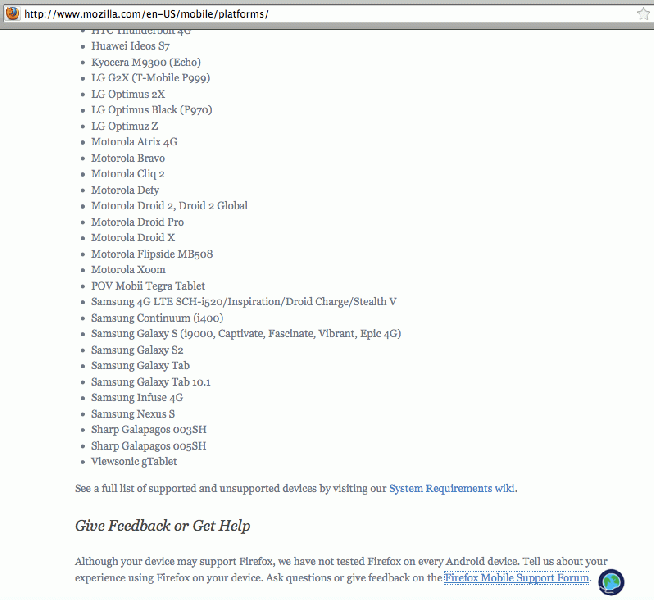
Task: Click the Motorola Xoom entry
Action: pos(128,270)
